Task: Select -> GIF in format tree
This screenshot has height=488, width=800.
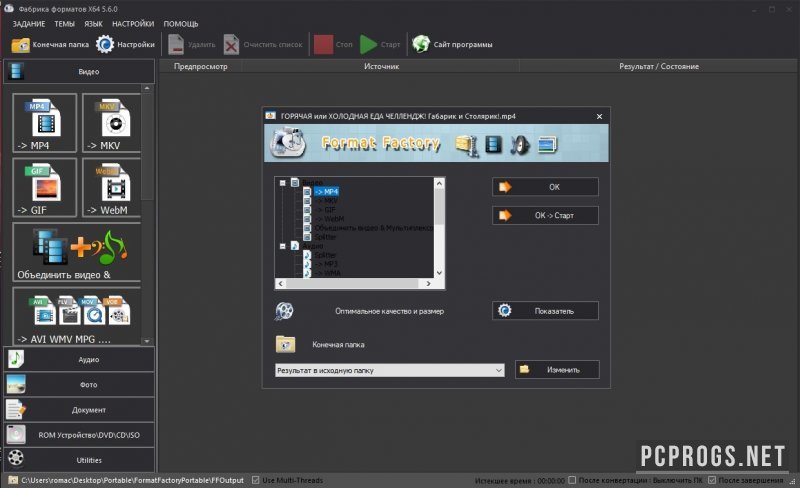Action: click(325, 210)
